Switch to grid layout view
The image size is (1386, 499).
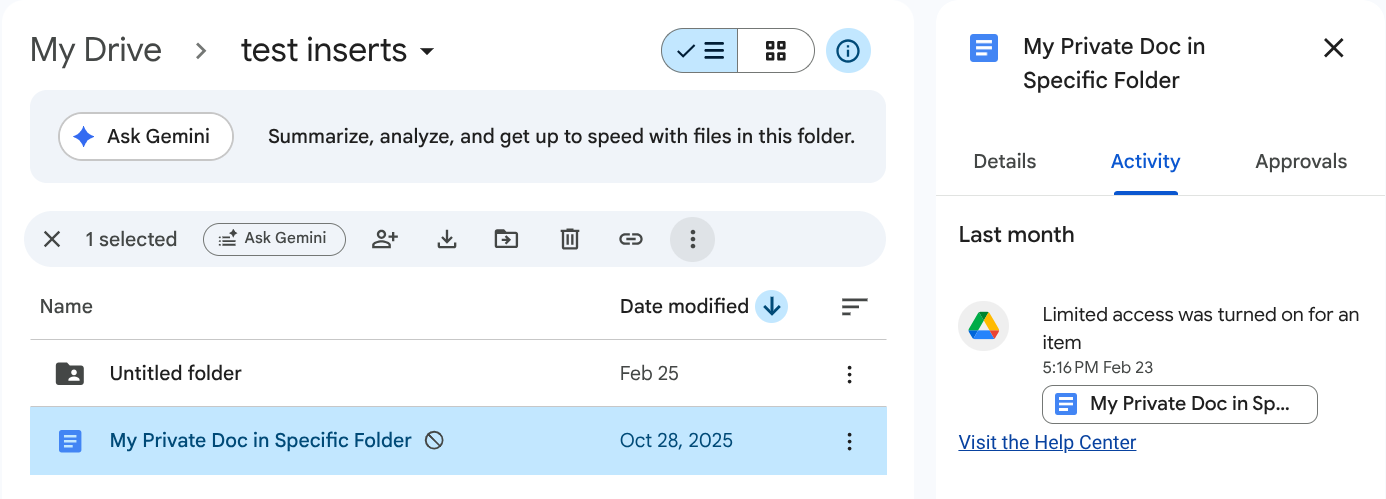tap(776, 51)
